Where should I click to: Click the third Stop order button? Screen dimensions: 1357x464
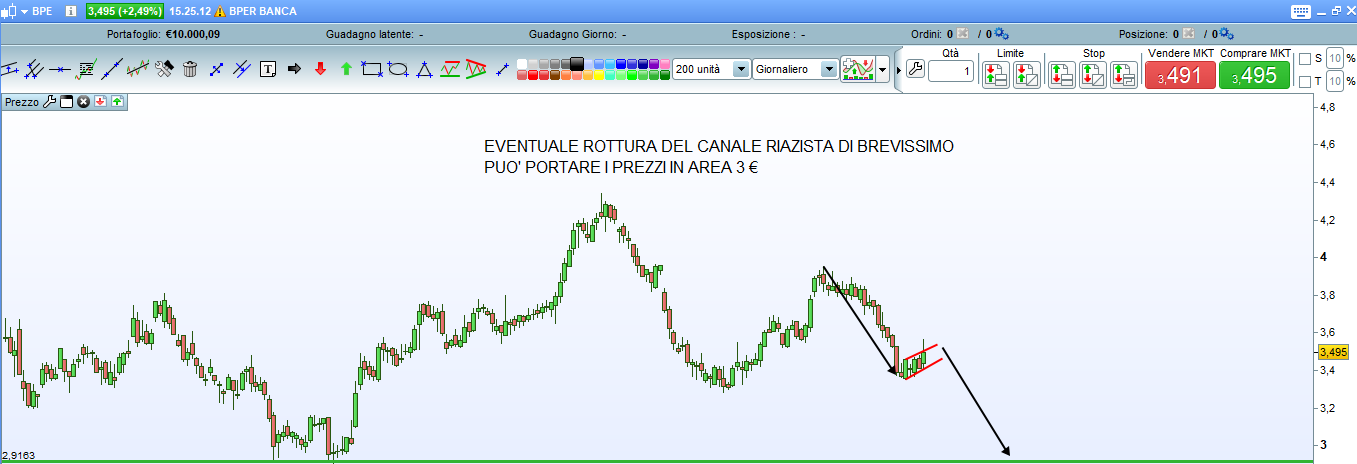[1123, 75]
